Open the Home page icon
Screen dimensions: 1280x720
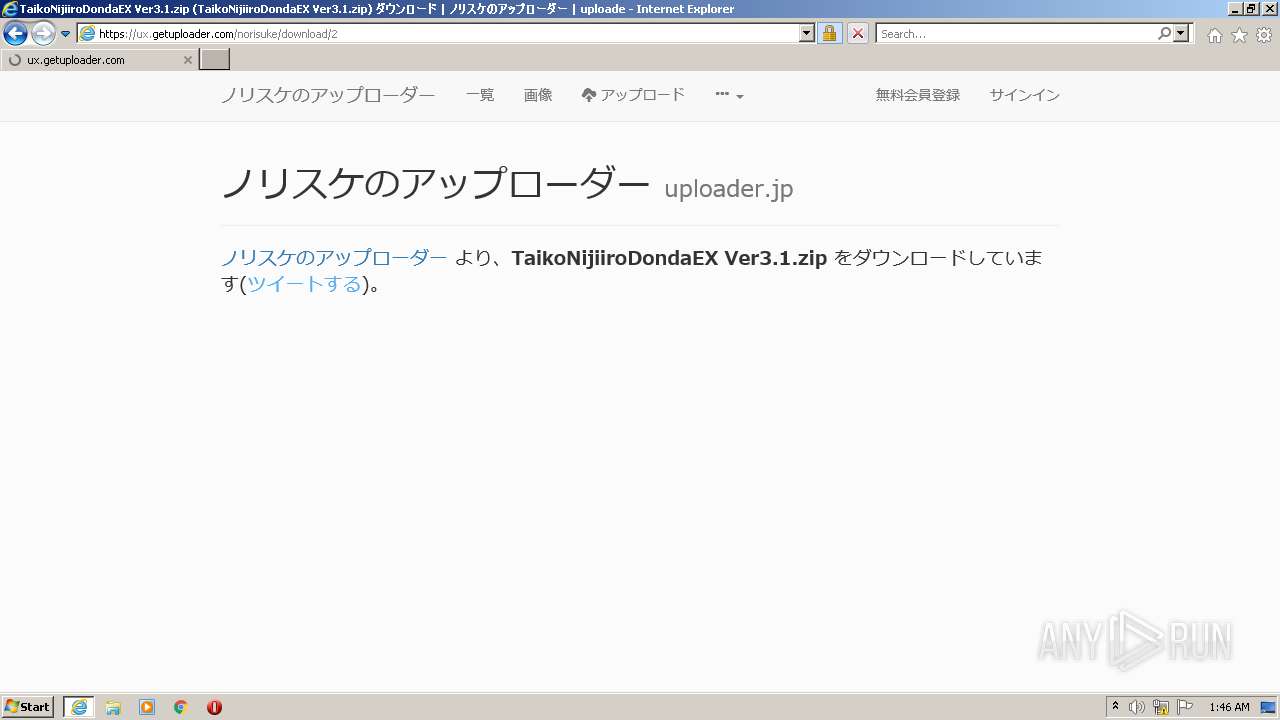[x=1214, y=35]
